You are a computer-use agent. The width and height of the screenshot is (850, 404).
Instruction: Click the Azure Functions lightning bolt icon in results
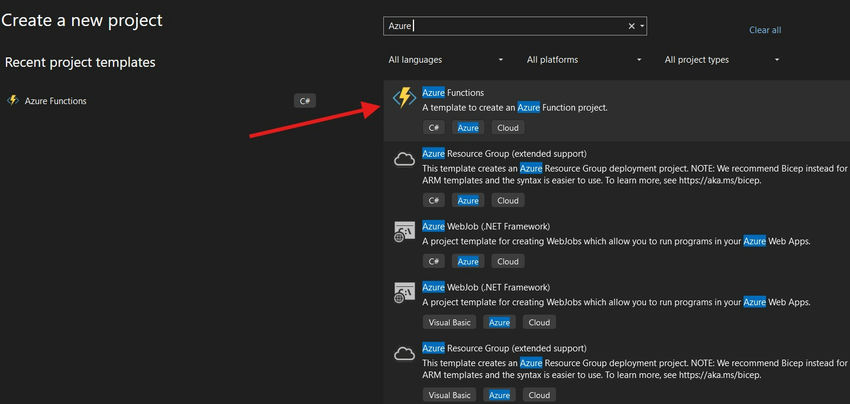click(404, 98)
